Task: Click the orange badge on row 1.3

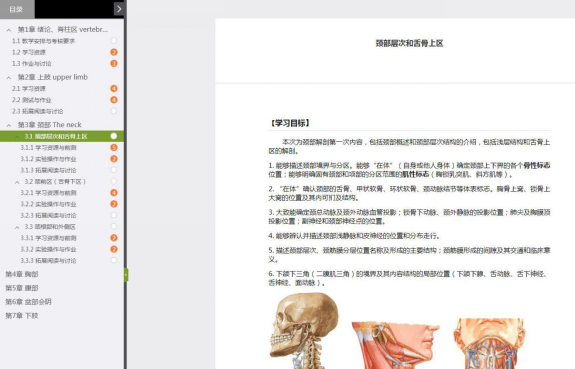Action: pyautogui.click(x=114, y=63)
